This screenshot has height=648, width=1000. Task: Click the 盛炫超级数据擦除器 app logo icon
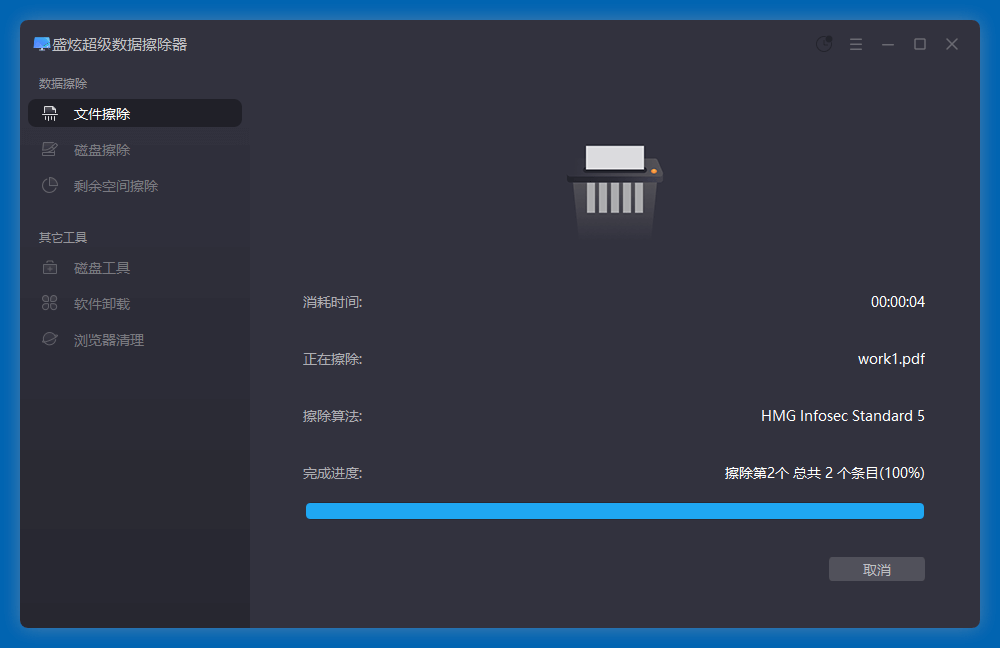41,44
